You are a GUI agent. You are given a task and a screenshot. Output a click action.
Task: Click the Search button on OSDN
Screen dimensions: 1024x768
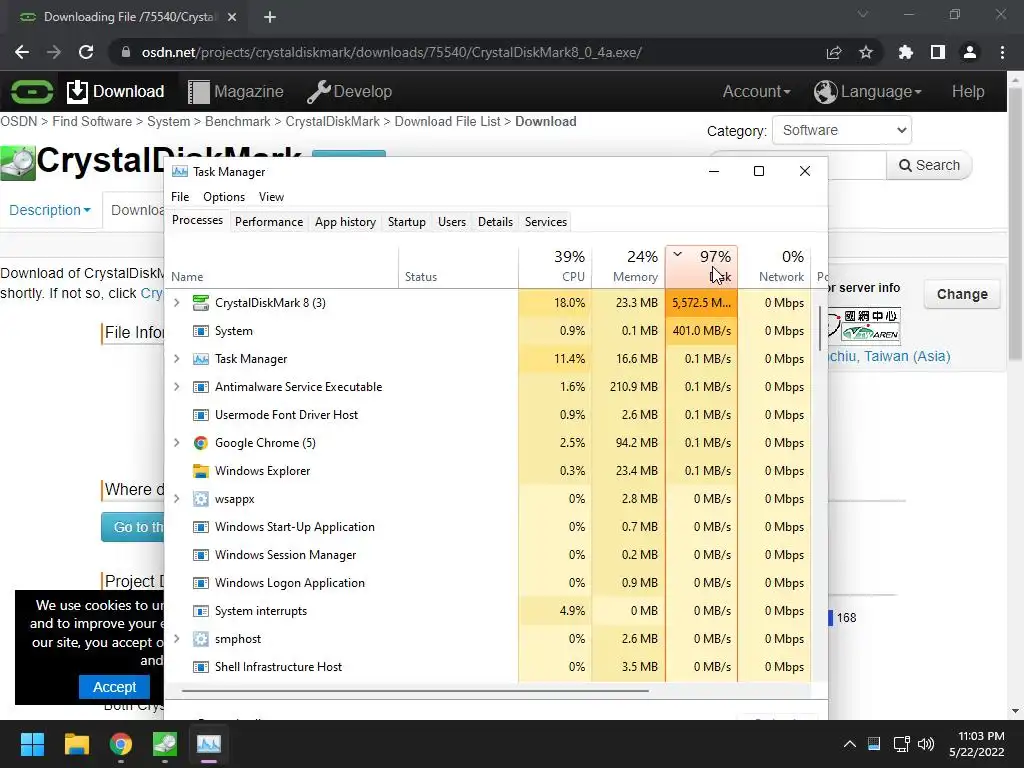(x=929, y=165)
